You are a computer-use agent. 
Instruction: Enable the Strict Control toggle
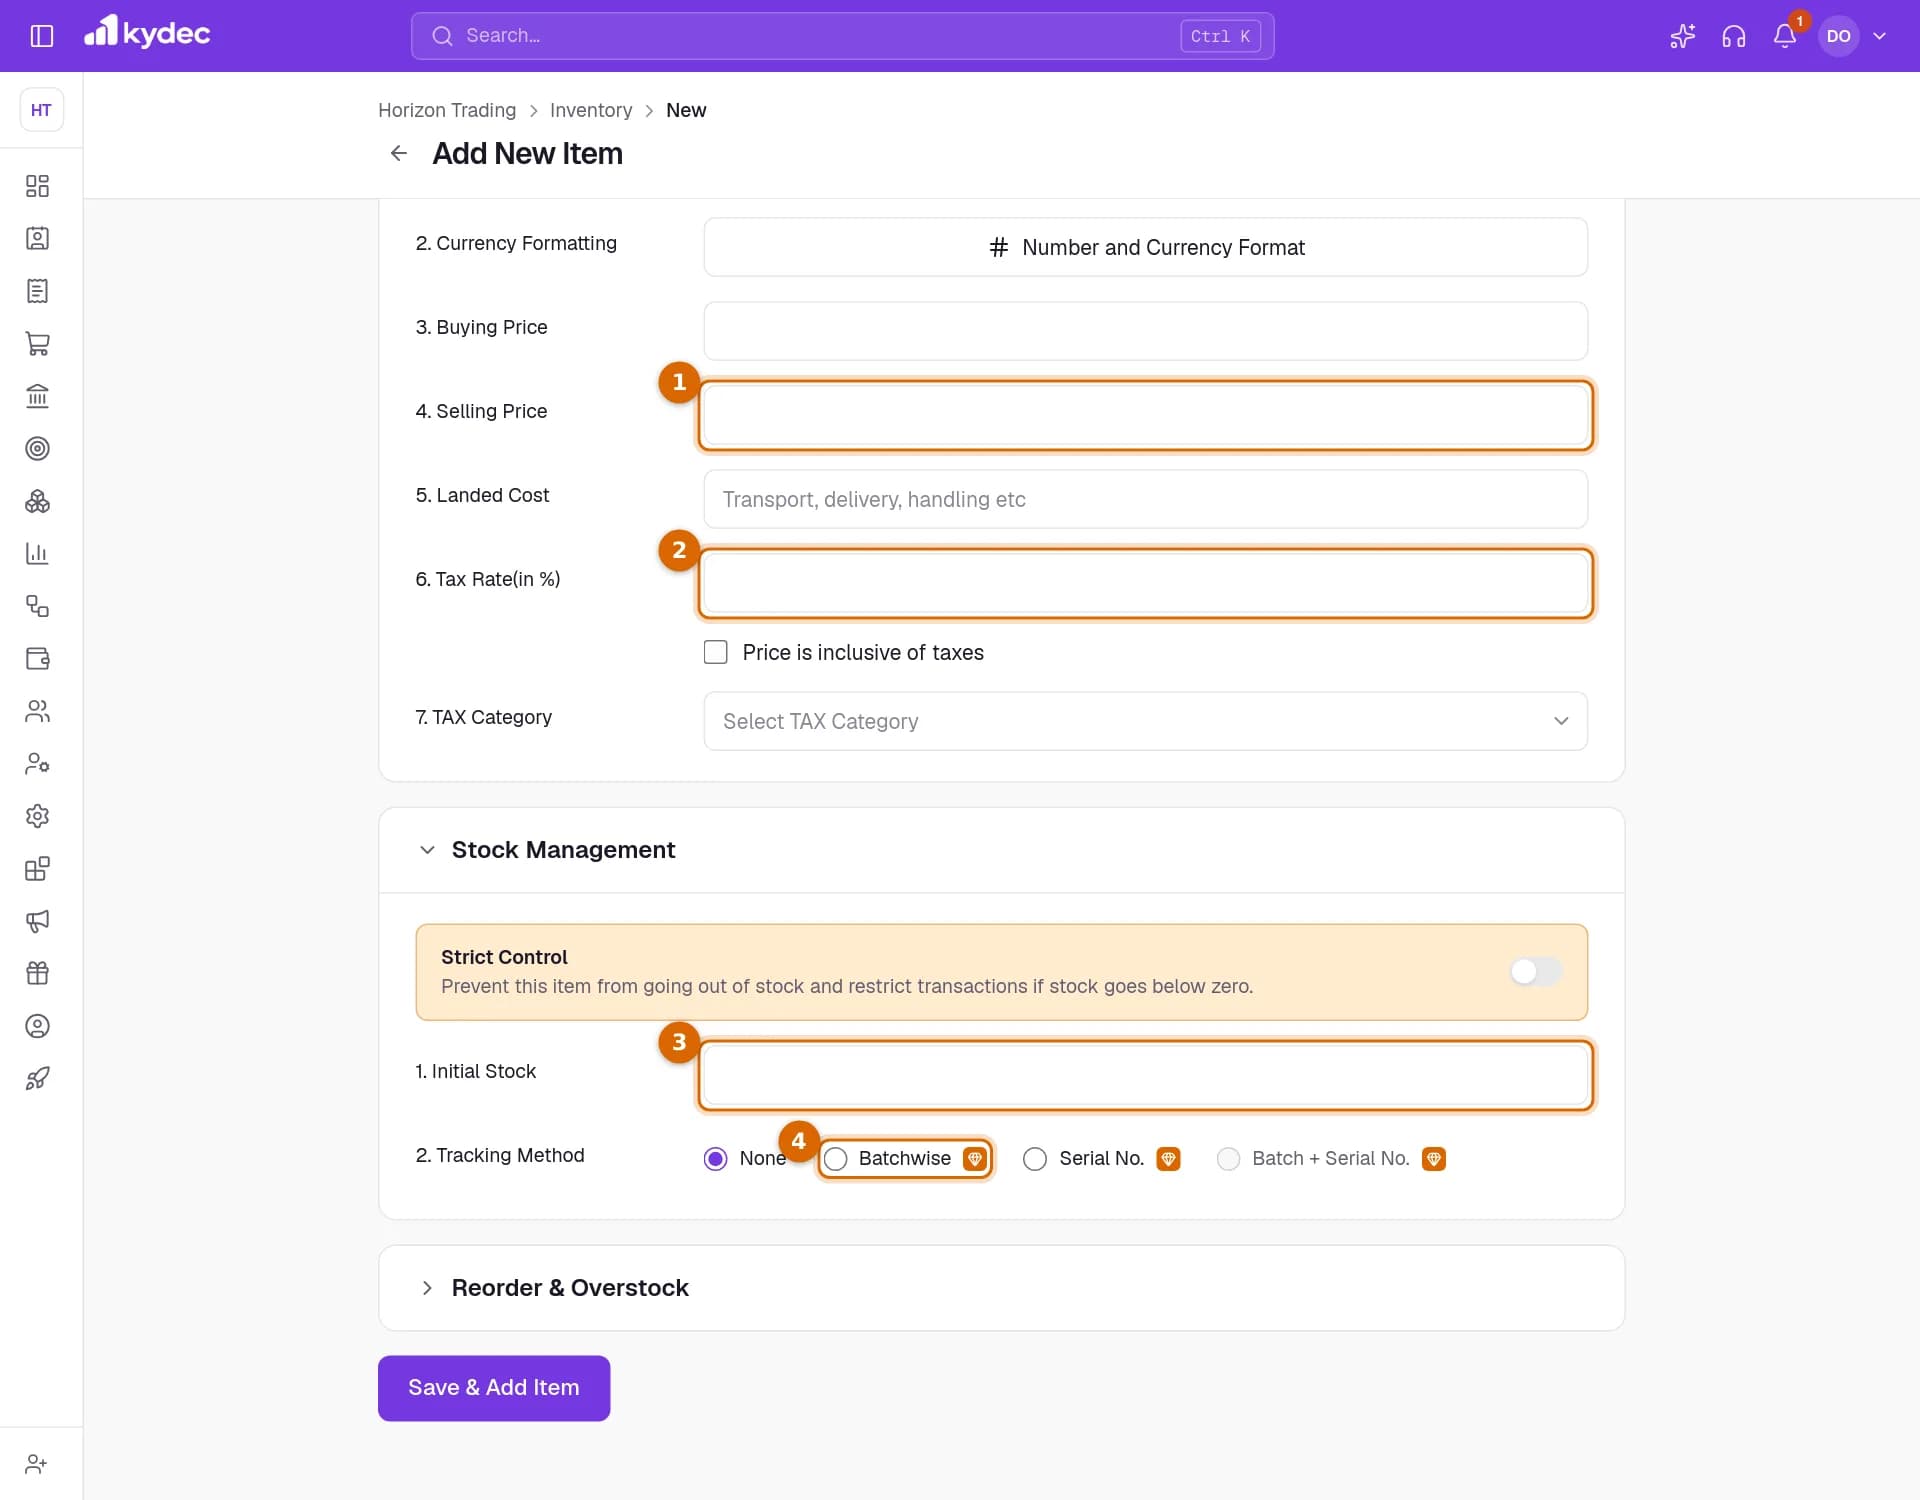click(1536, 971)
